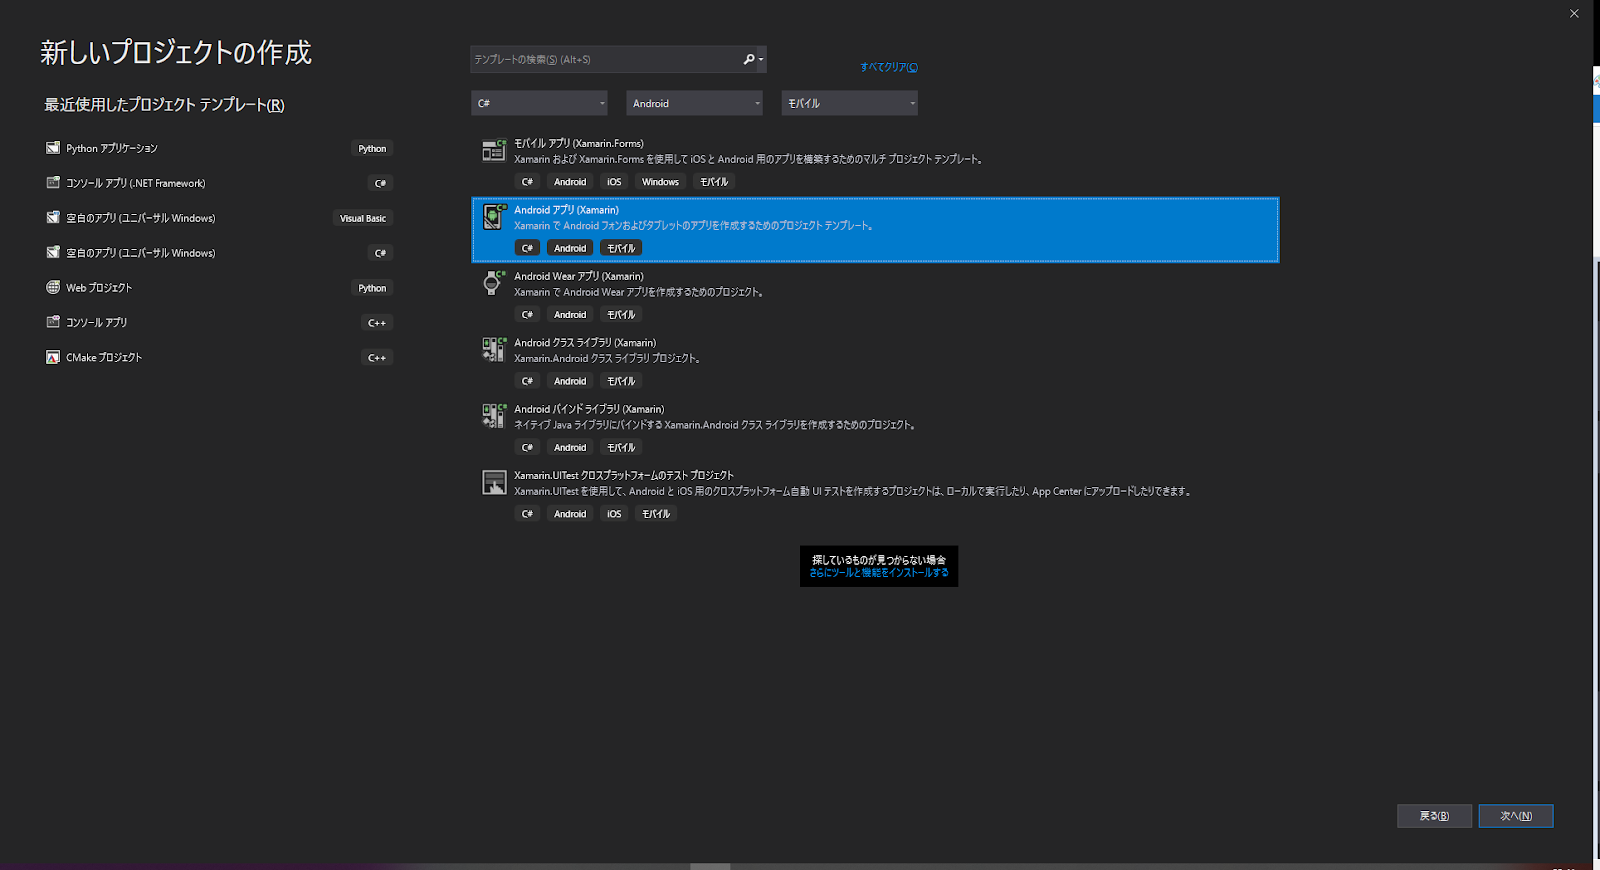Viewport: 1600px width, 870px height.
Task: Click the C# 空白のアプリ (ユニバーサル Windows) icon
Action: pos(53,253)
